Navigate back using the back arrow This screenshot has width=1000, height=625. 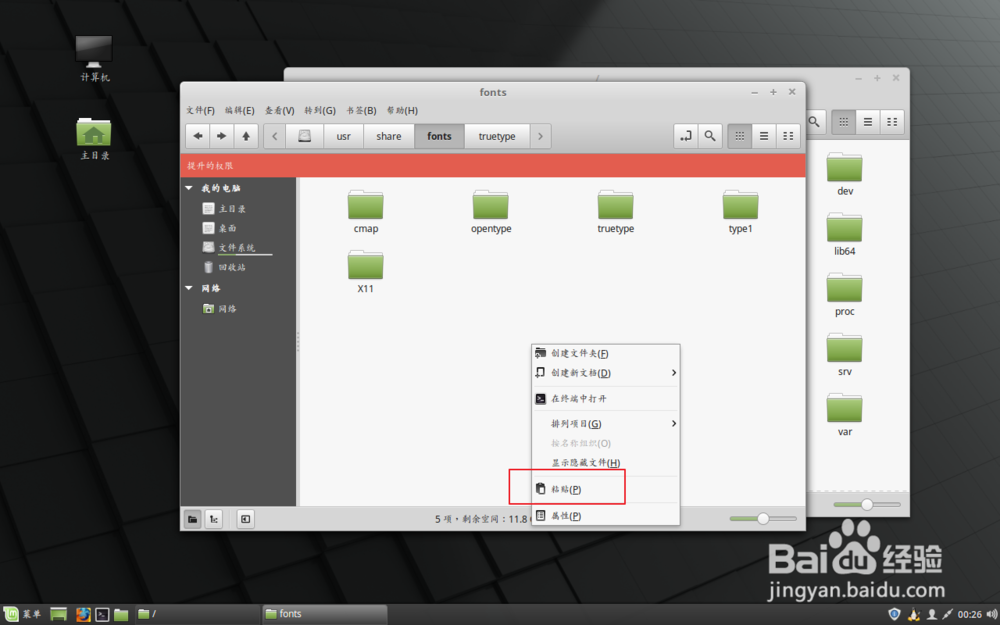[x=199, y=135]
